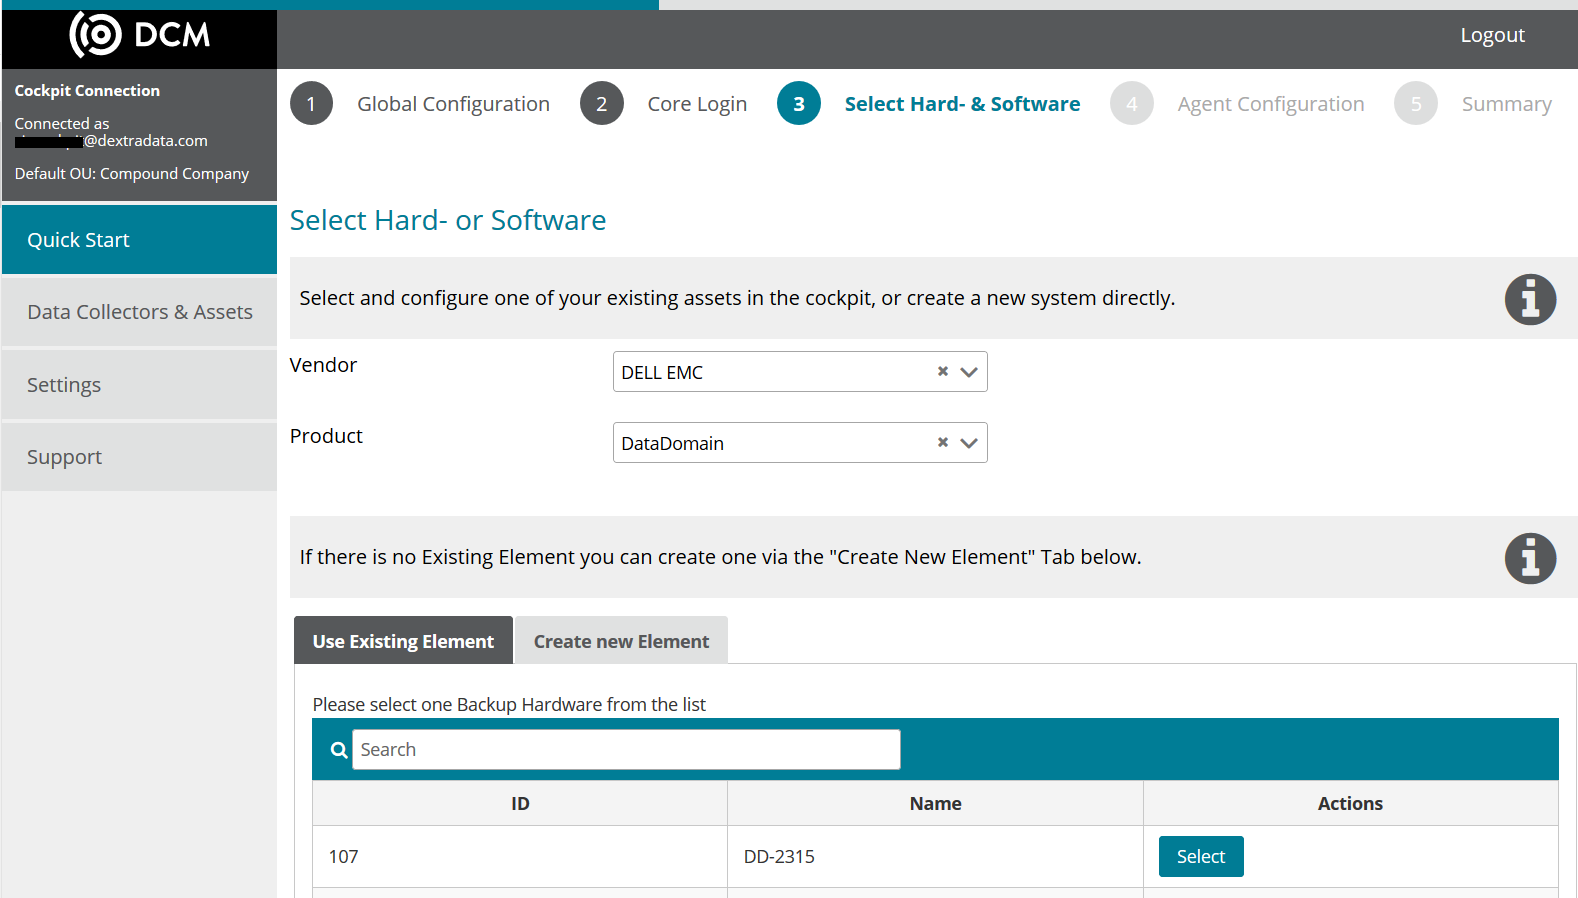Click Cockpit Connection heading
The width and height of the screenshot is (1578, 898).
[87, 91]
